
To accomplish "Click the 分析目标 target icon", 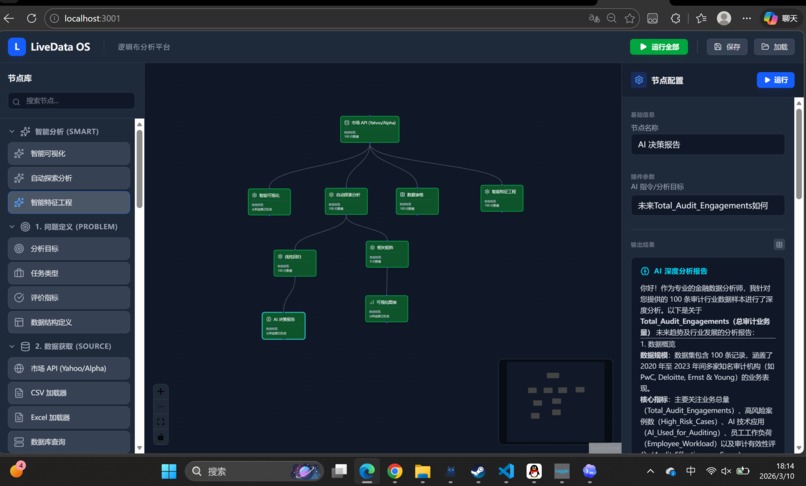I will 19,248.
